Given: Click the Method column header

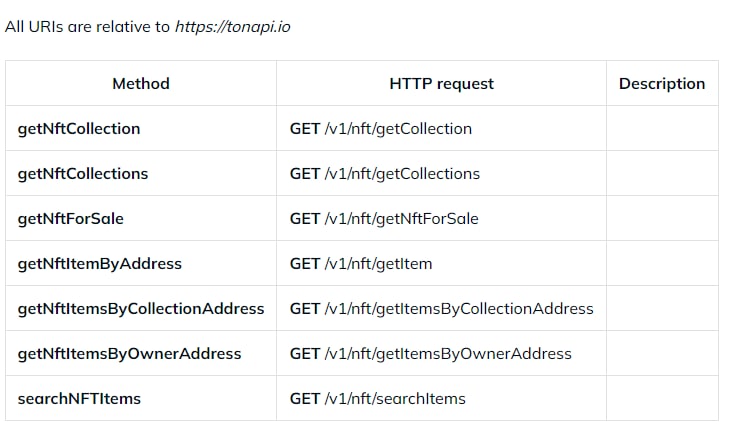Looking at the screenshot, I should pyautogui.click(x=141, y=84).
